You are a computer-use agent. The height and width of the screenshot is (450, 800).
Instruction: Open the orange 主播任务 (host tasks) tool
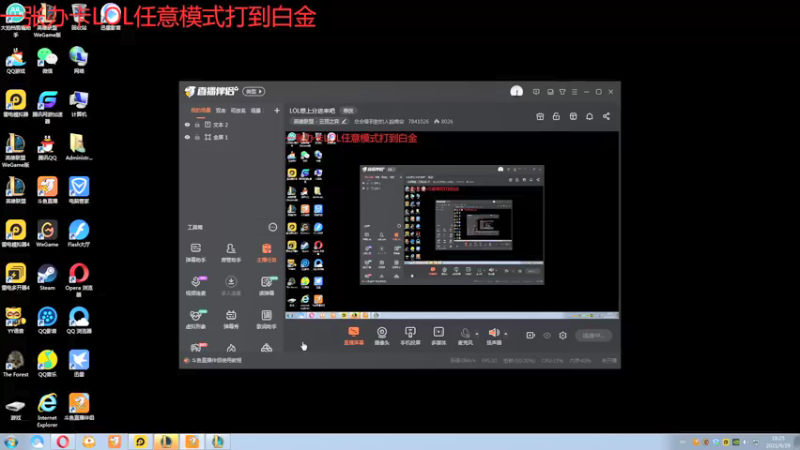(x=266, y=253)
